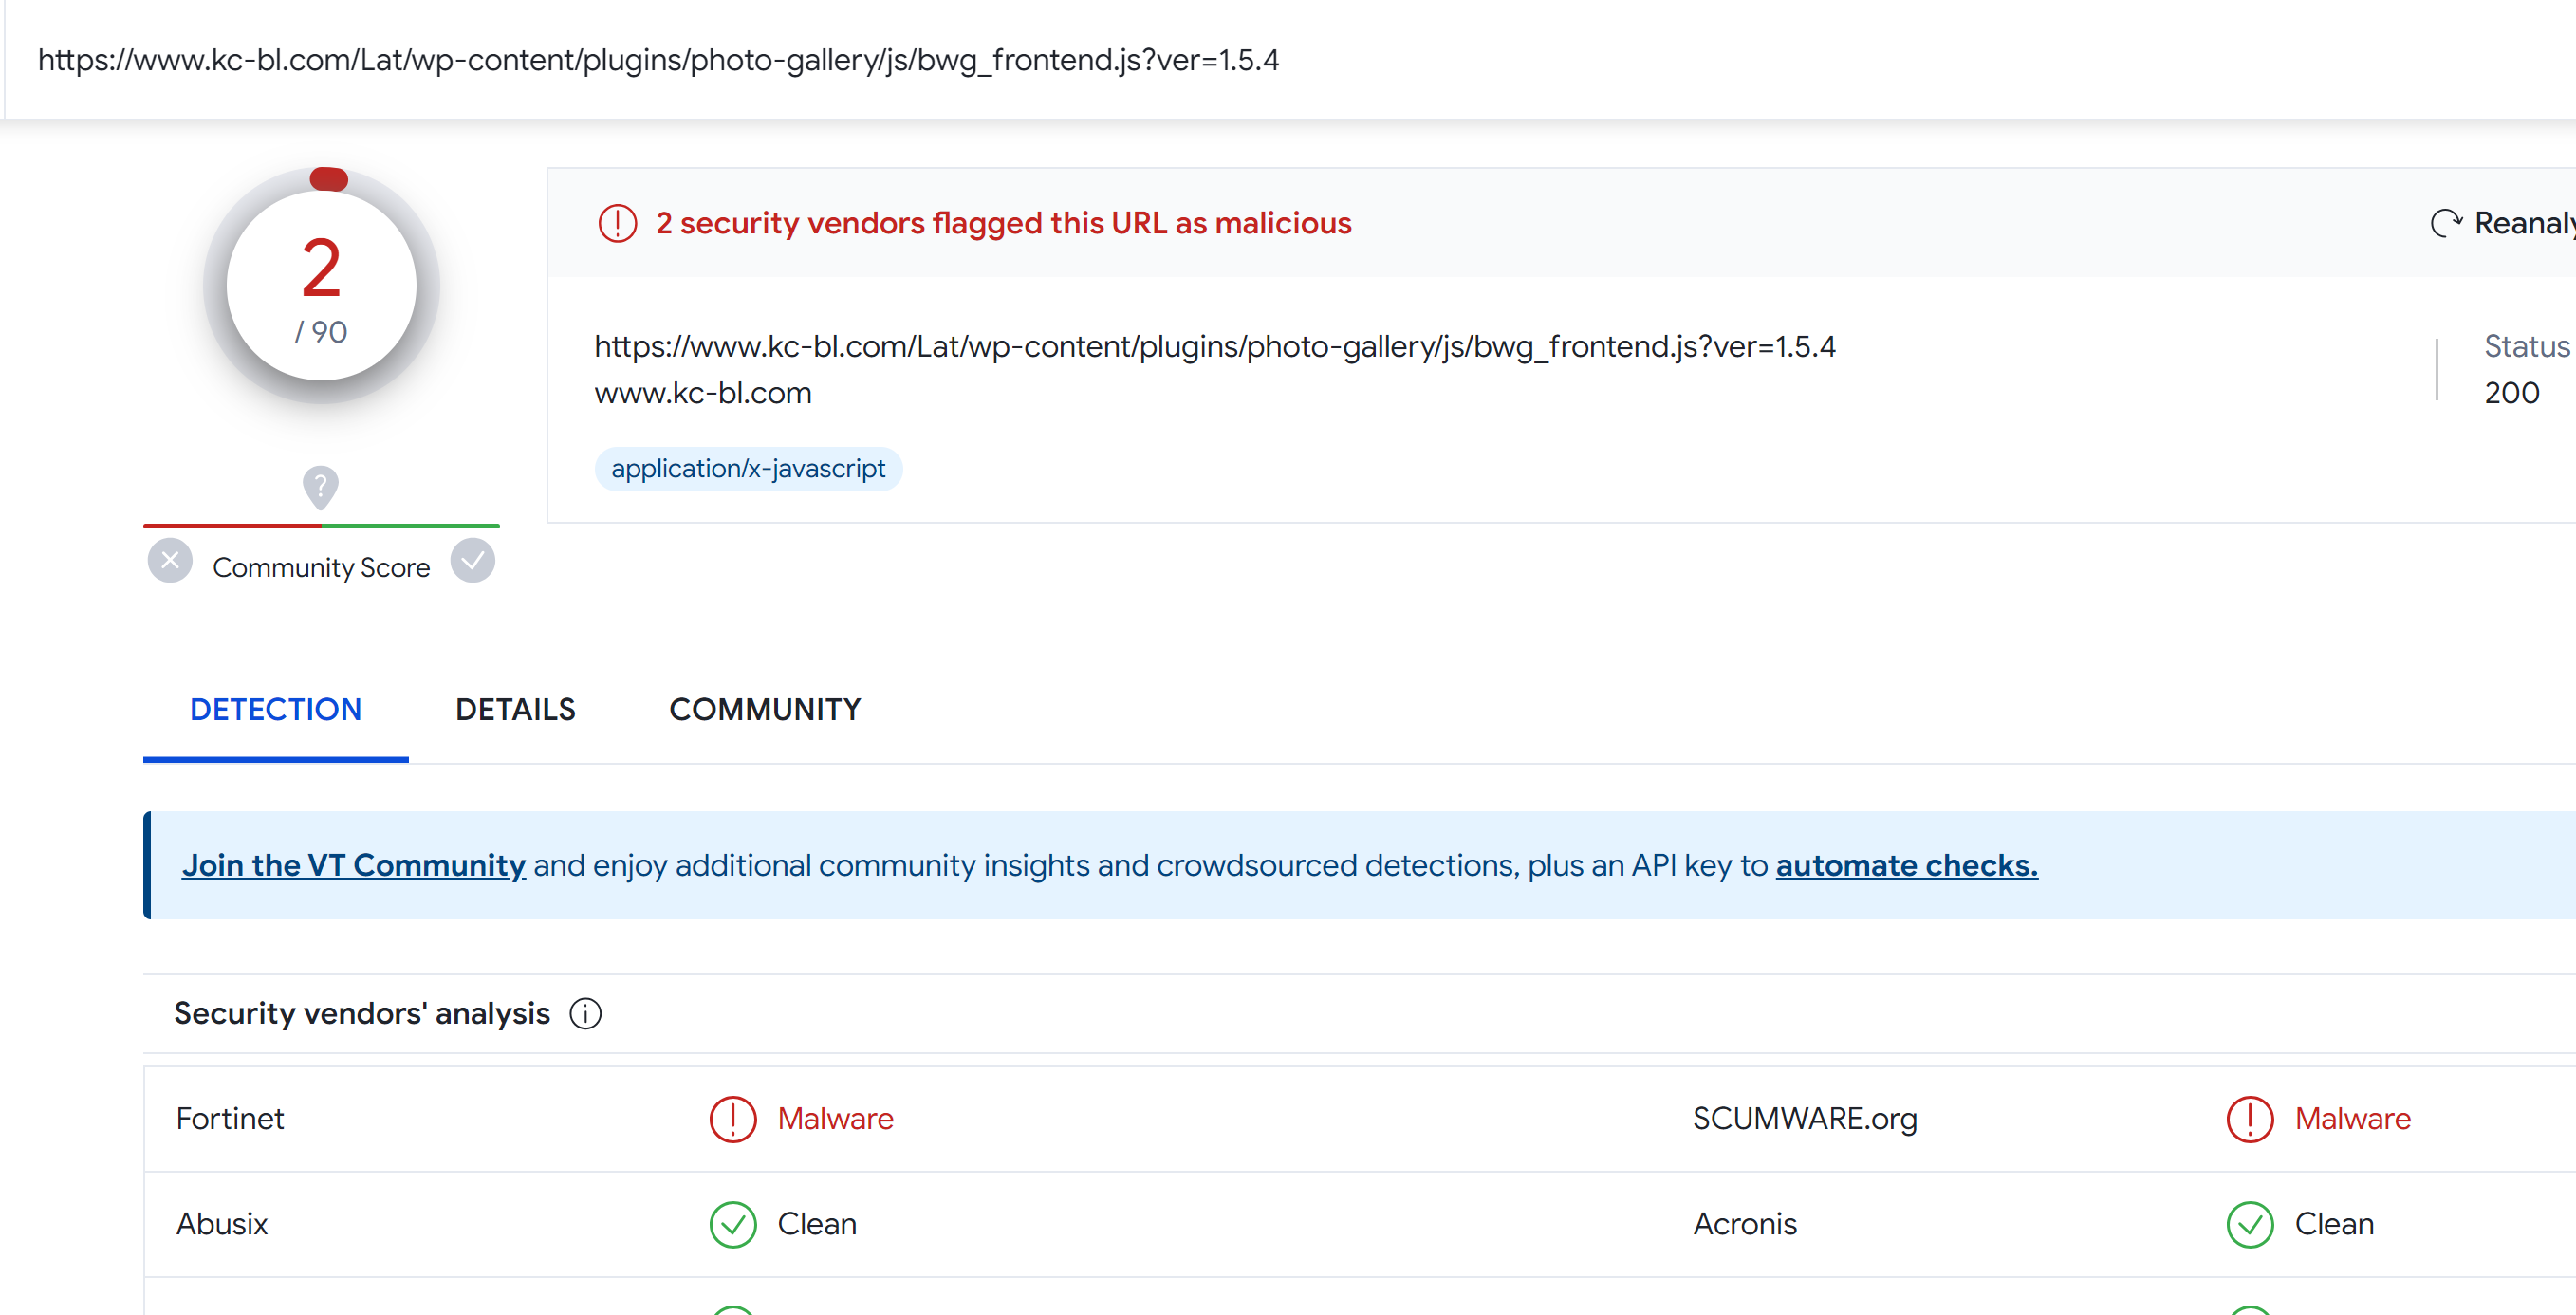
Task: Open the COMMUNITY tab
Action: (x=765, y=710)
